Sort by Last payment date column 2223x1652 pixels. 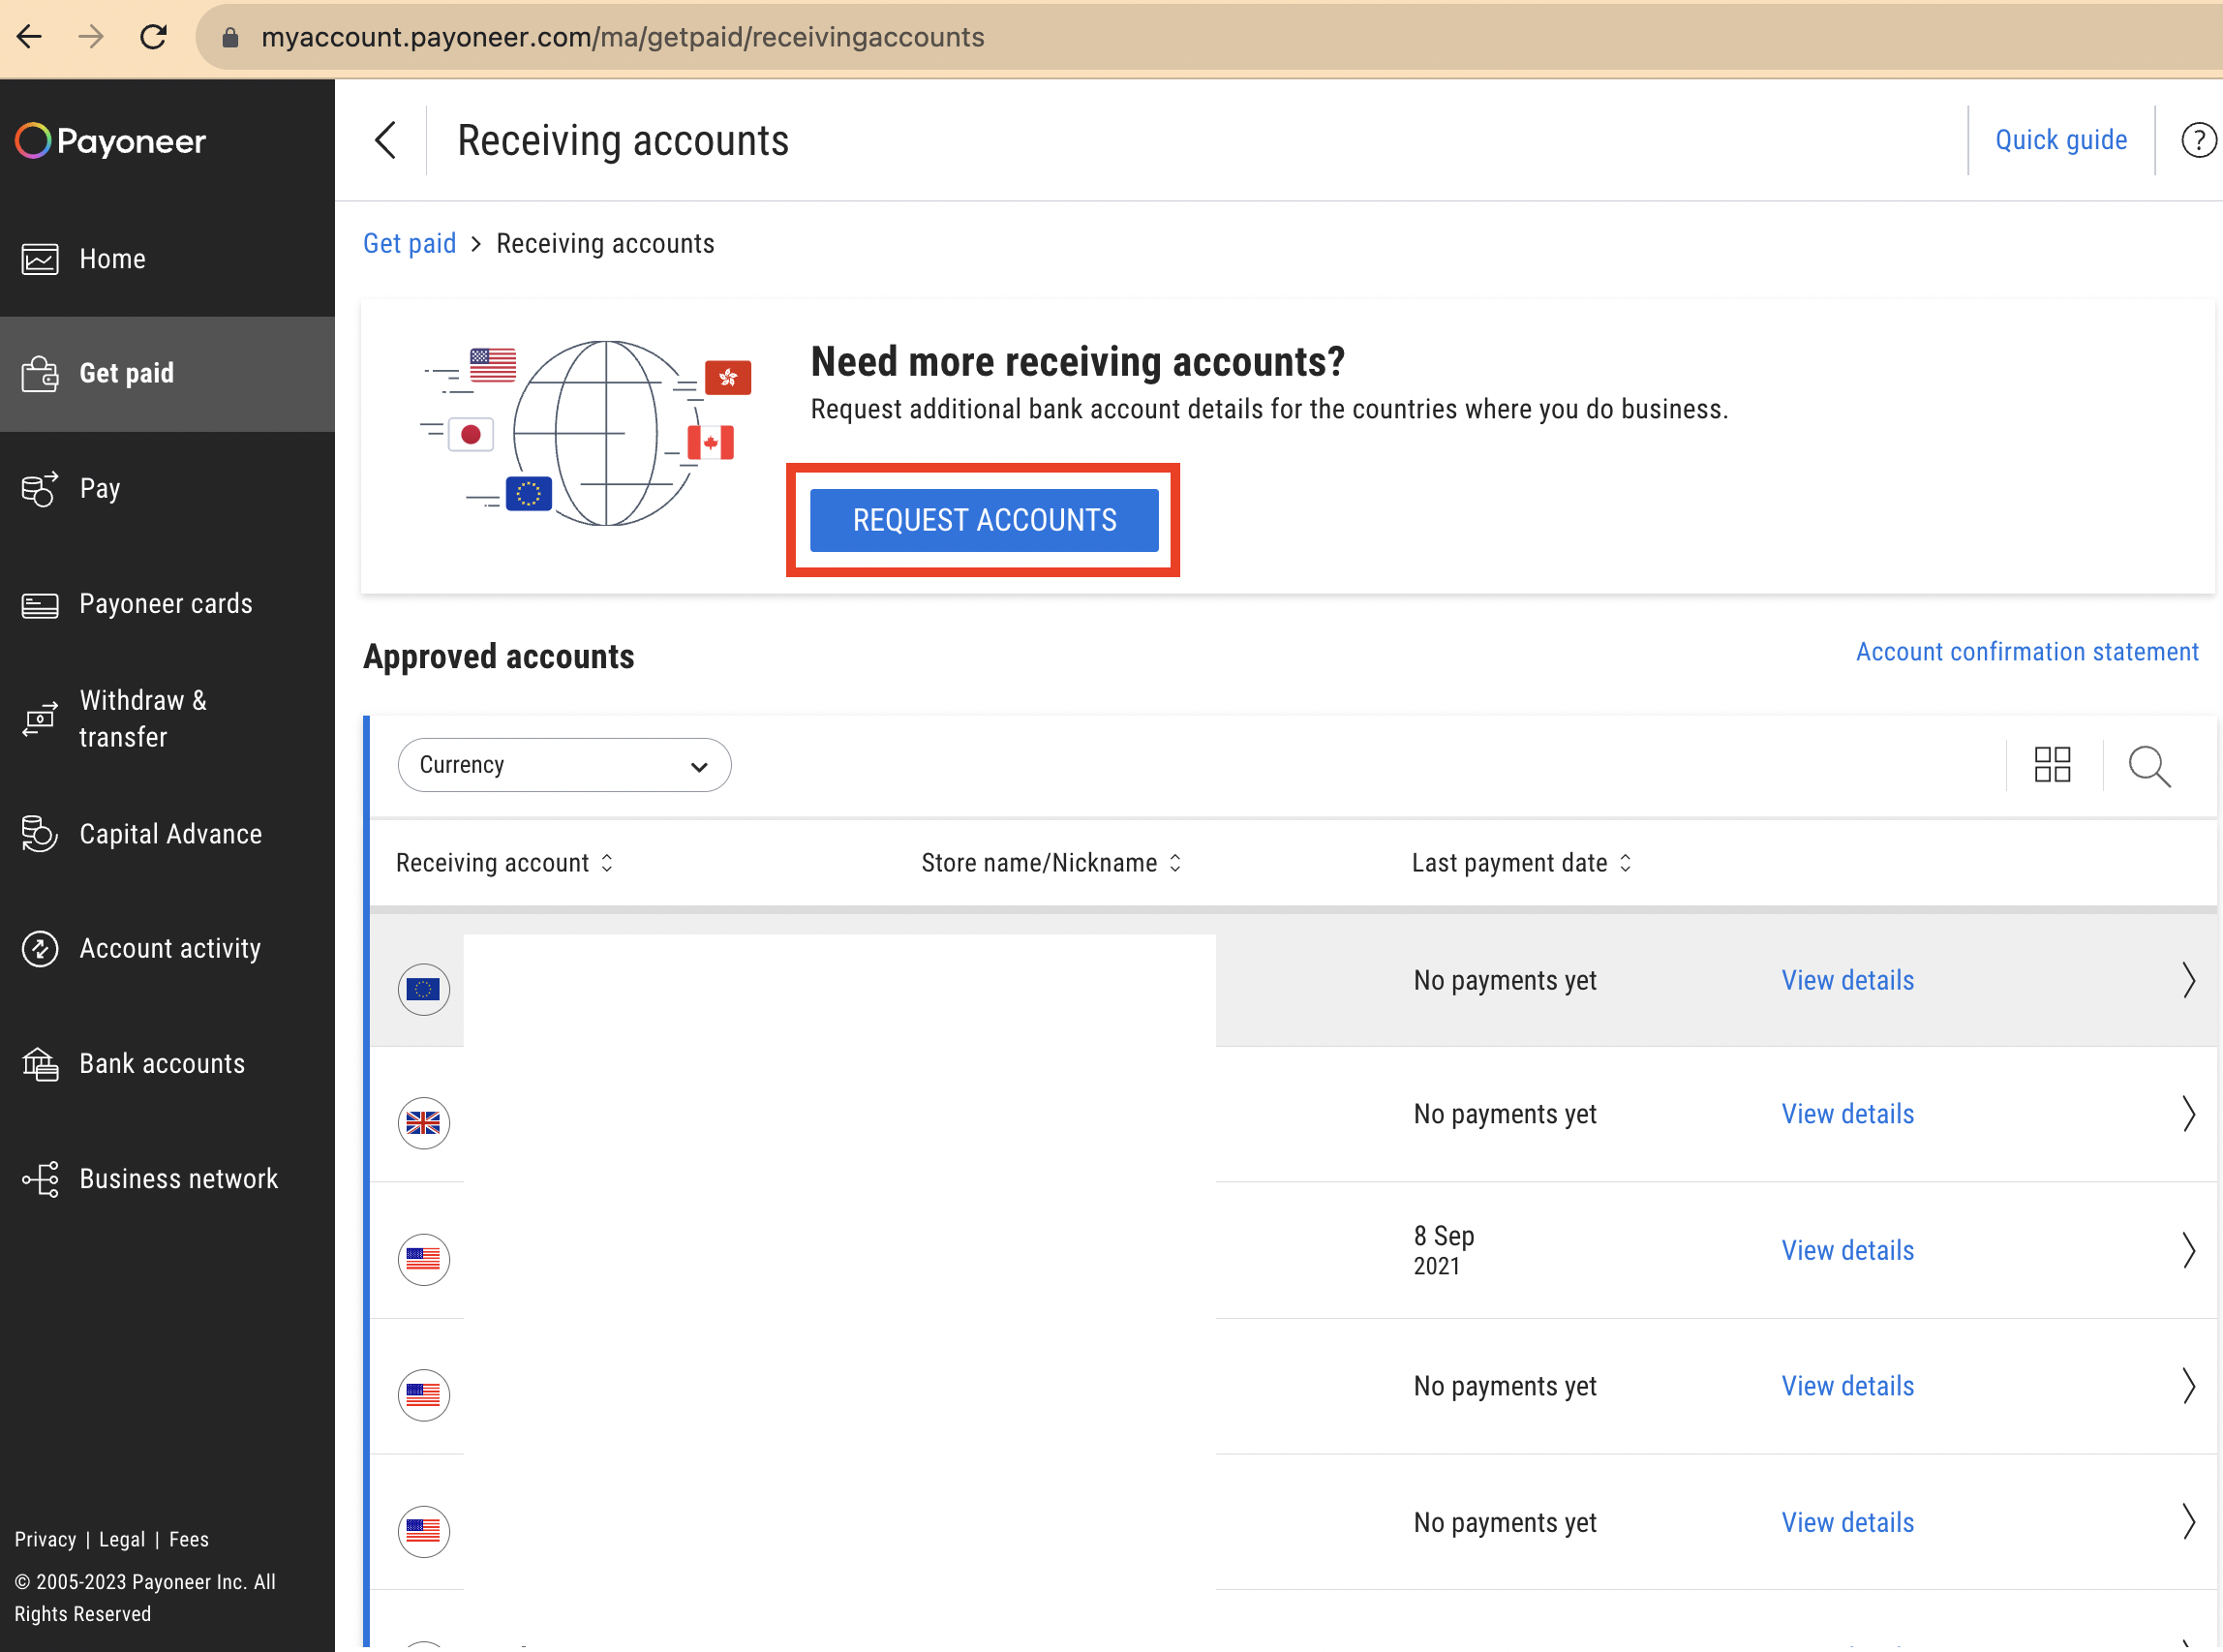[1521, 863]
